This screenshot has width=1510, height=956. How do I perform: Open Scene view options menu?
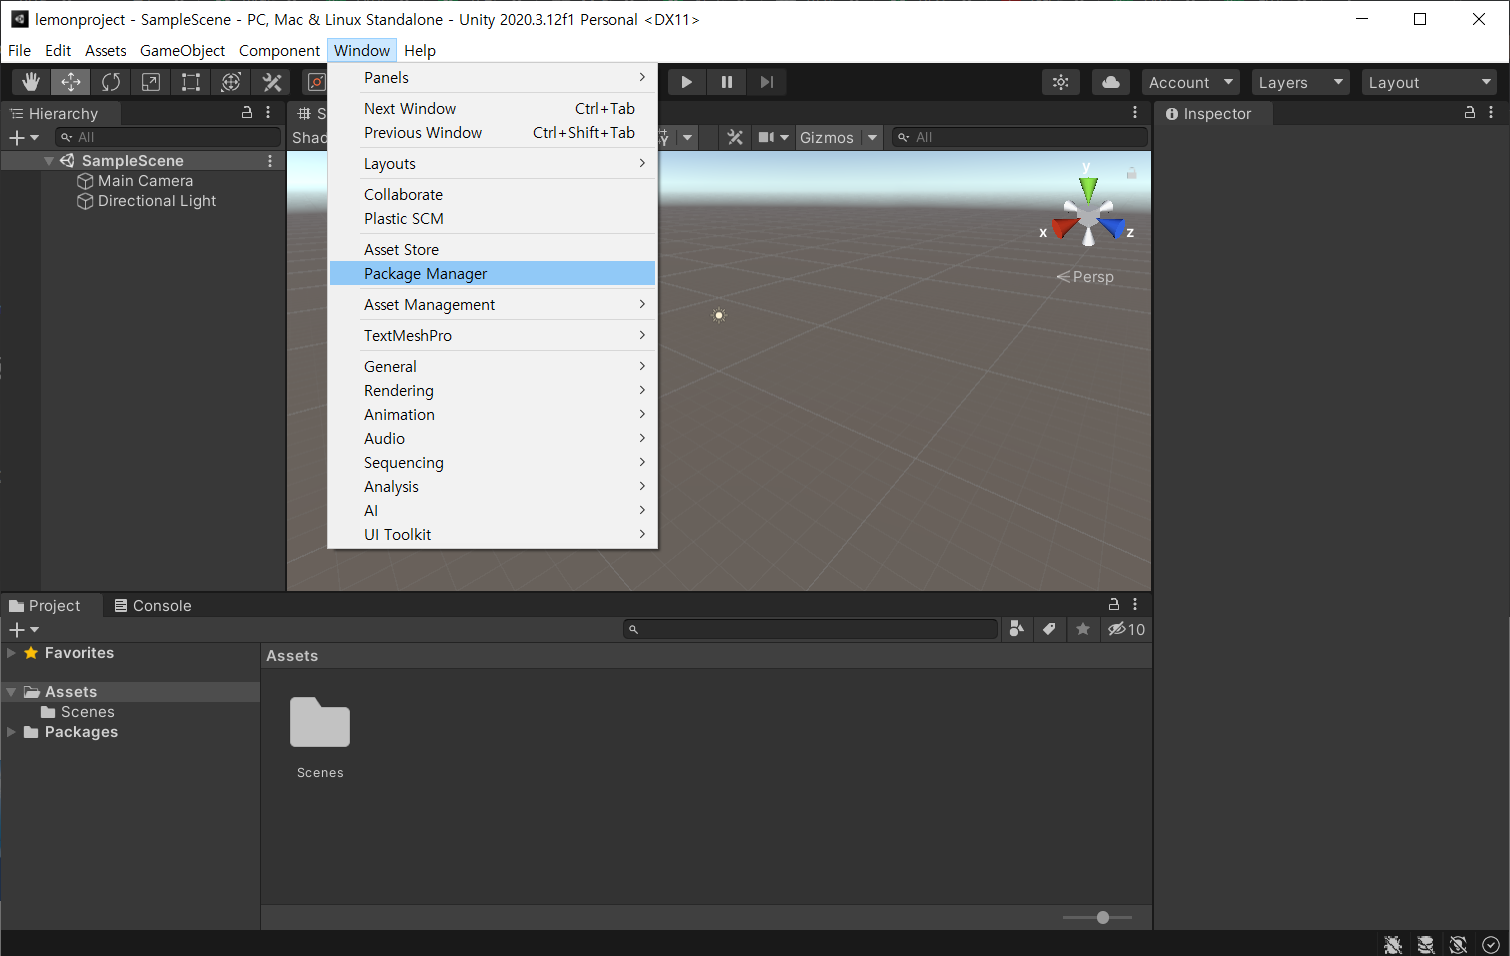click(x=1135, y=113)
